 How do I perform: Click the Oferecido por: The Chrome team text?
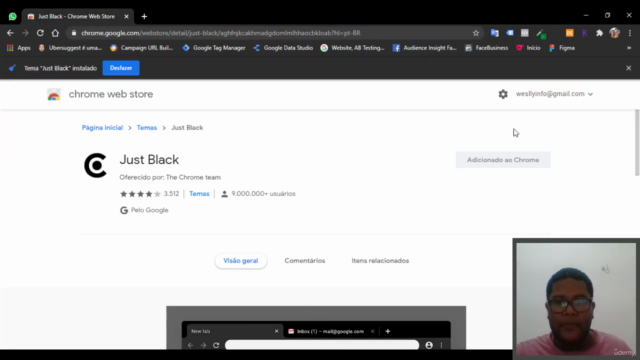coord(170,177)
